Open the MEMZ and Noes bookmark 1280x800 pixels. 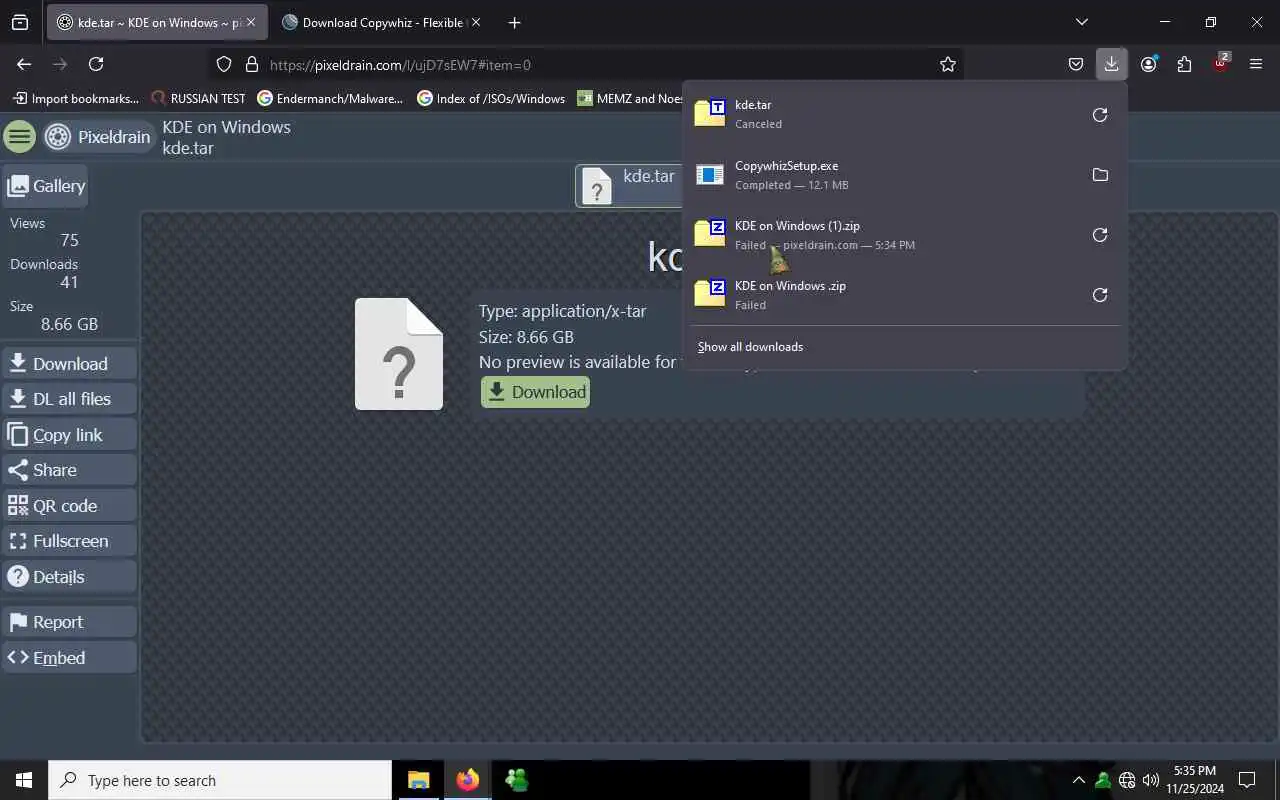tap(630, 98)
